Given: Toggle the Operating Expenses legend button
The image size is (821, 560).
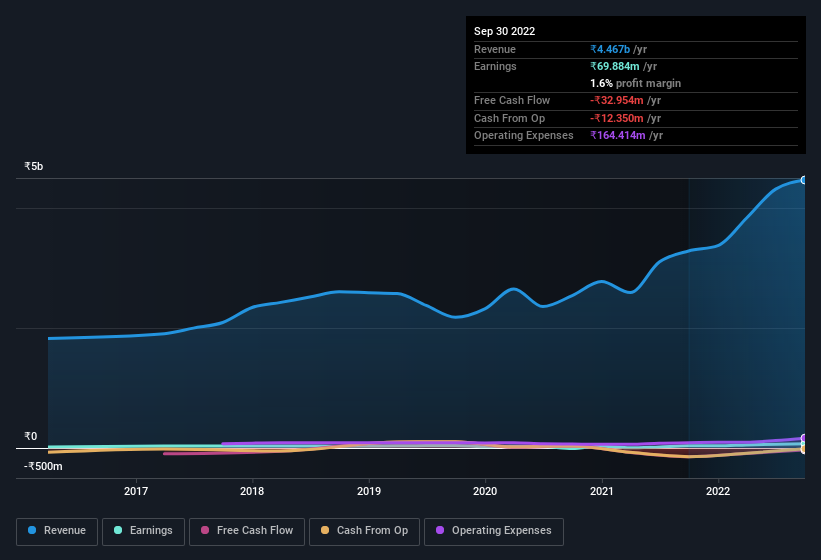Looking at the screenshot, I should pos(494,531).
